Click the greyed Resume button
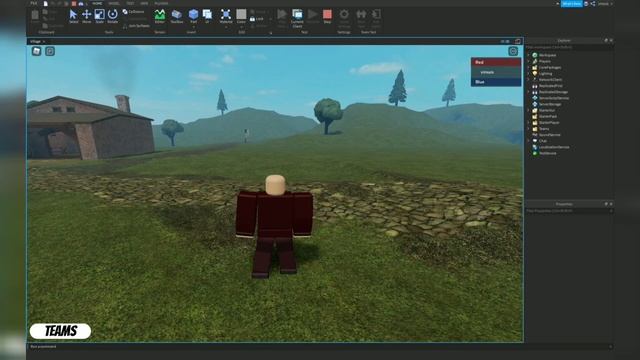This screenshot has width=640, height=360. click(x=313, y=16)
